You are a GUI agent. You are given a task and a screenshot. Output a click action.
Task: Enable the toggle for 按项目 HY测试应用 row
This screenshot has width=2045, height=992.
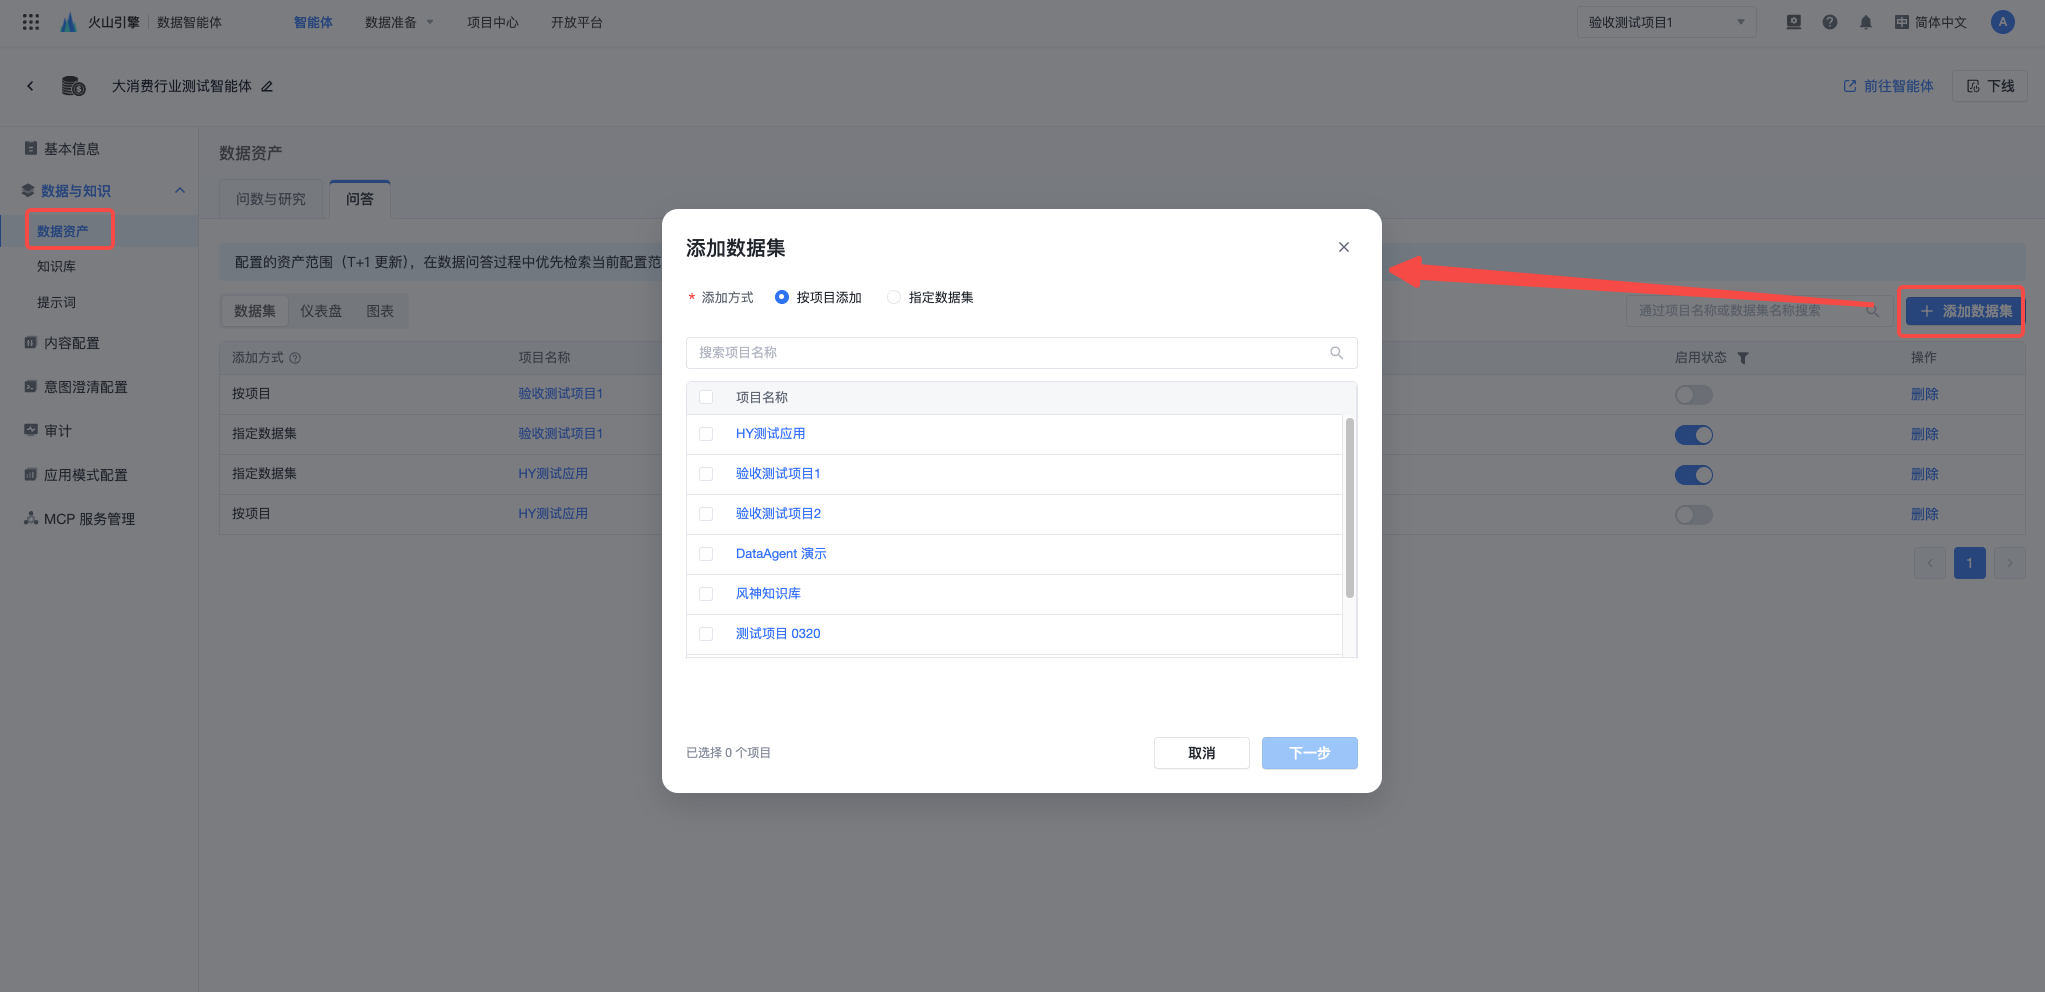(x=1694, y=515)
